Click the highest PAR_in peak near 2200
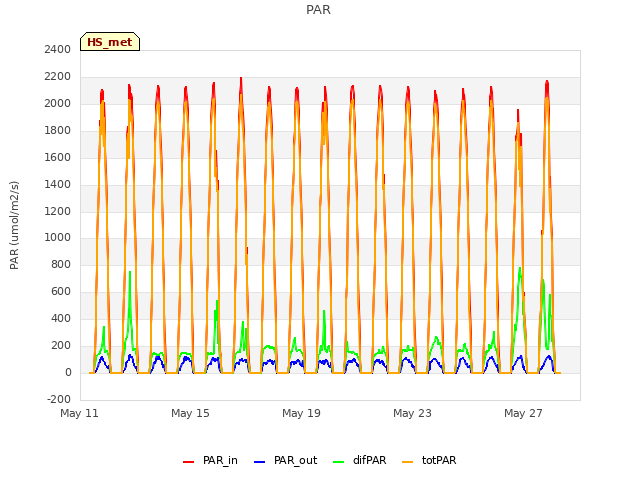Screen dimensions: 640x480 tap(241, 79)
